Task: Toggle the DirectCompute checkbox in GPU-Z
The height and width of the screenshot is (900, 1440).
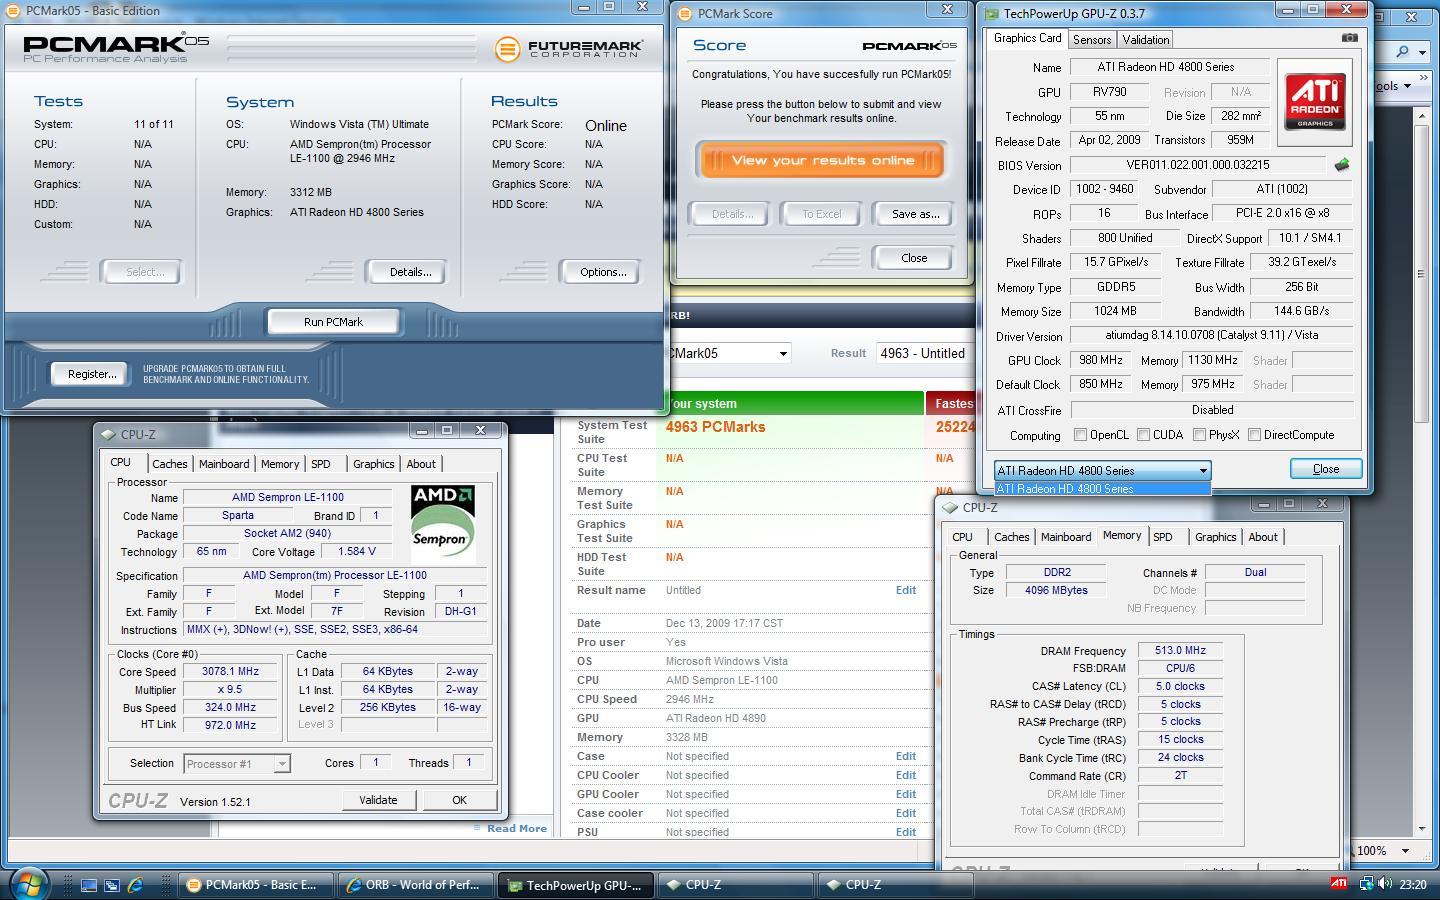Action: [1254, 435]
